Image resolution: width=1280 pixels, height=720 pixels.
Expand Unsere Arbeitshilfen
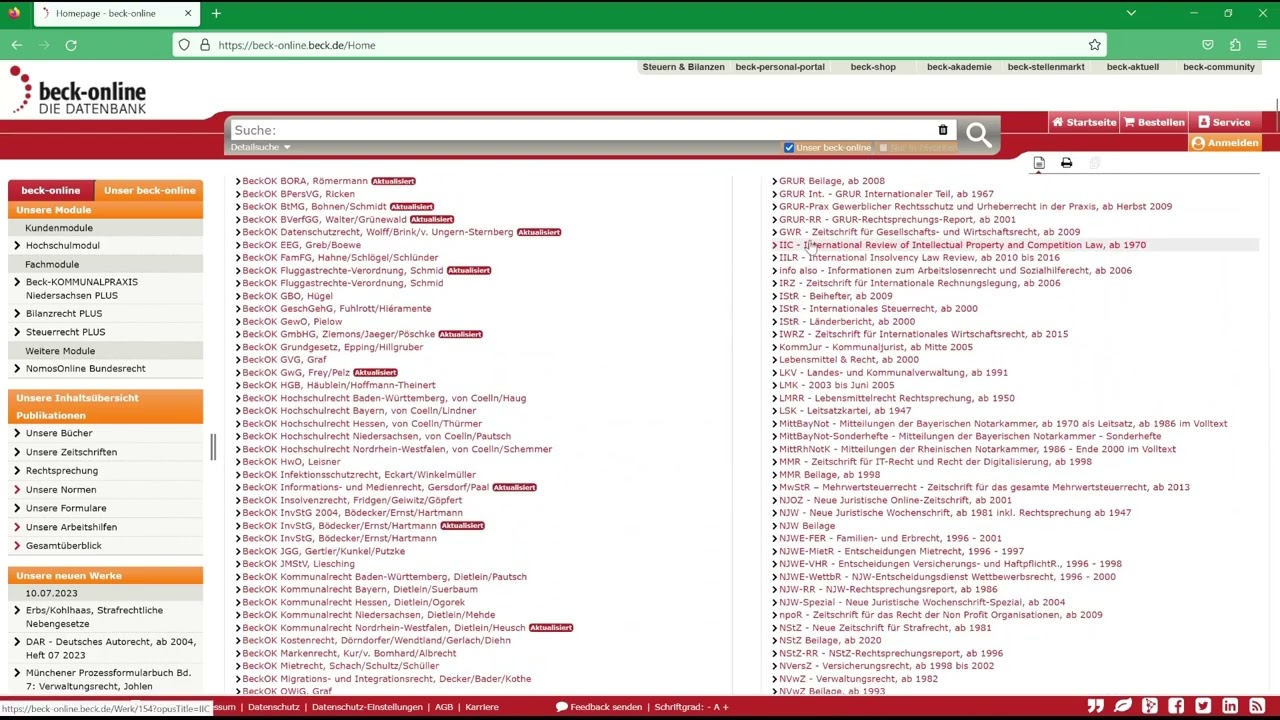click(x=17, y=527)
